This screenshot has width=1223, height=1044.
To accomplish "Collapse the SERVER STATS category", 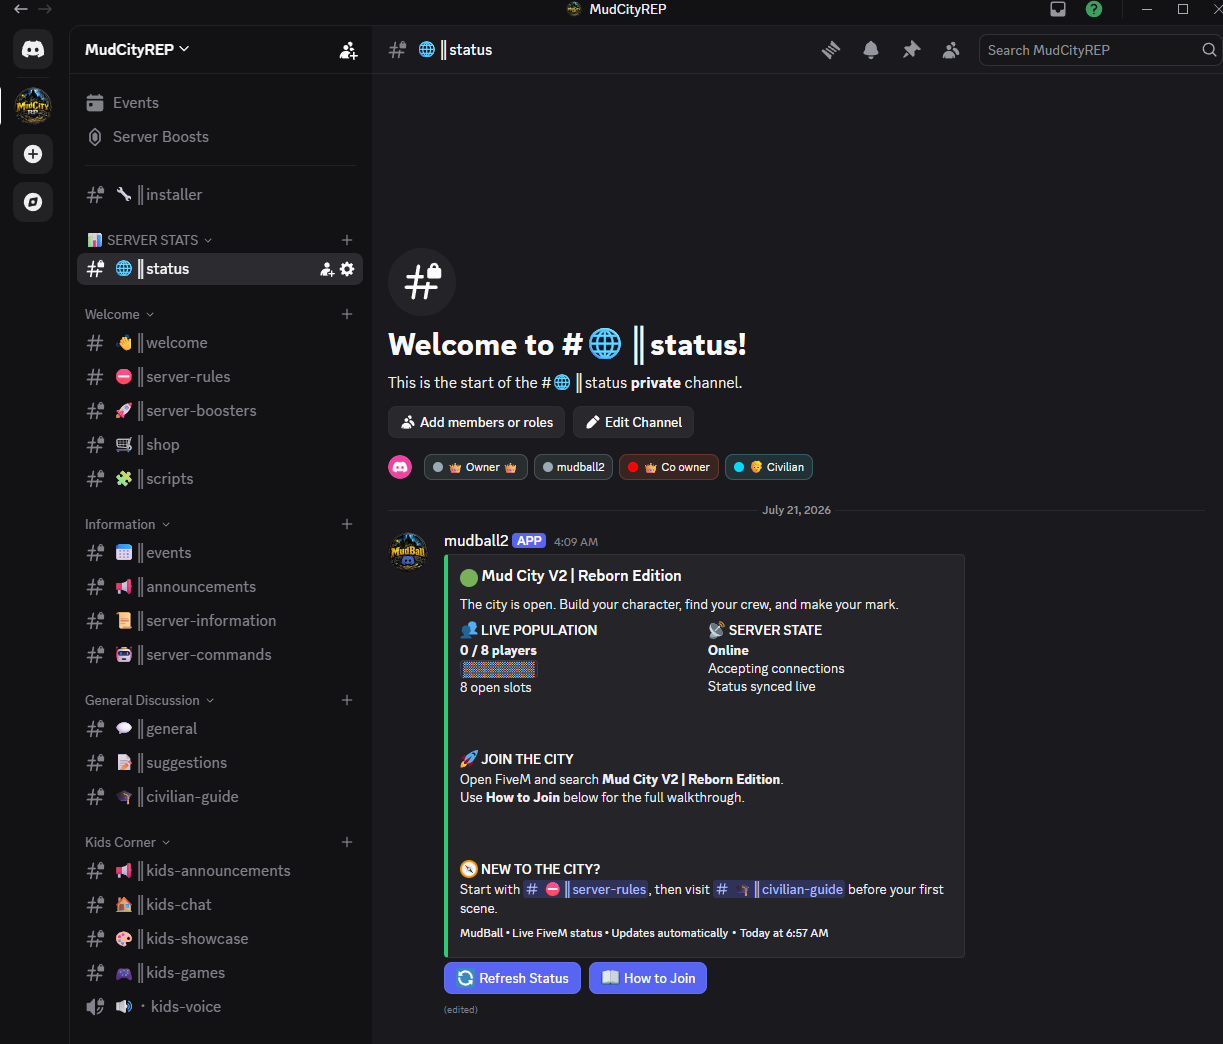I will pos(150,240).
